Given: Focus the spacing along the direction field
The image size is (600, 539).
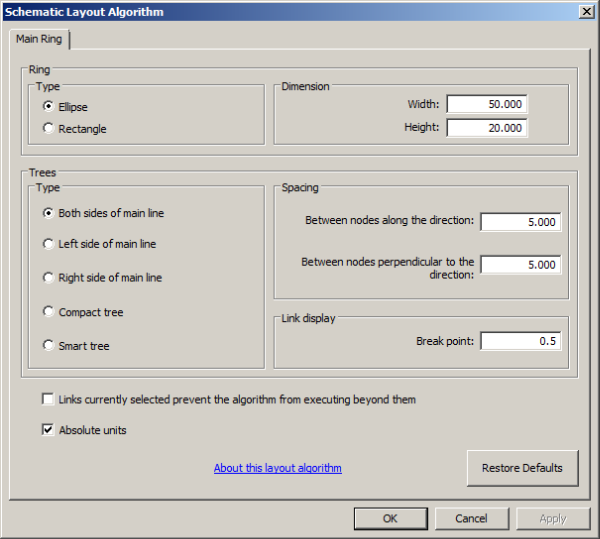Looking at the screenshot, I should 520,222.
